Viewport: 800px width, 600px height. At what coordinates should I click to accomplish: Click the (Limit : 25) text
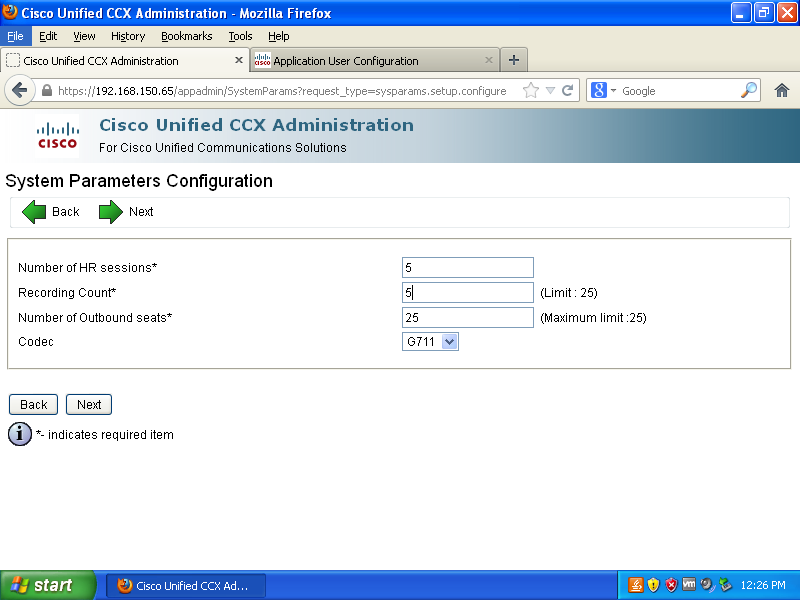pyautogui.click(x=569, y=293)
